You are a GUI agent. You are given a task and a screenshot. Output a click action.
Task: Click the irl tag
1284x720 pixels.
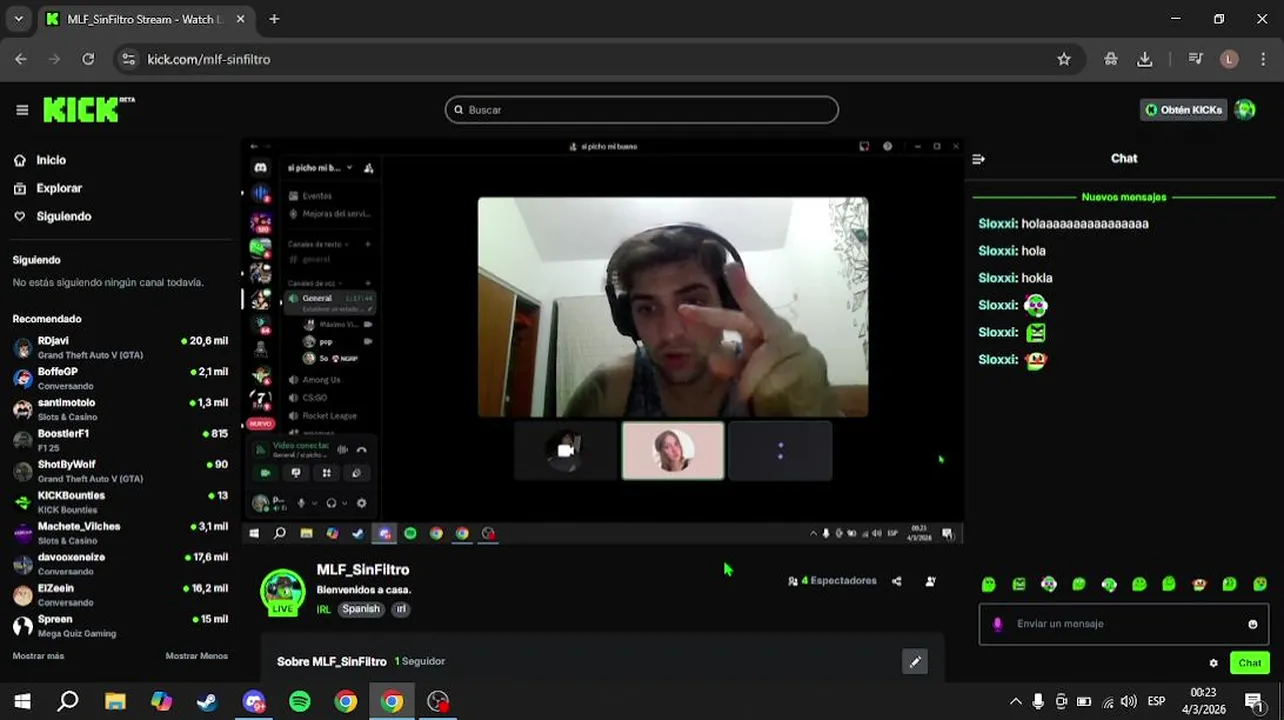pyautogui.click(x=401, y=609)
